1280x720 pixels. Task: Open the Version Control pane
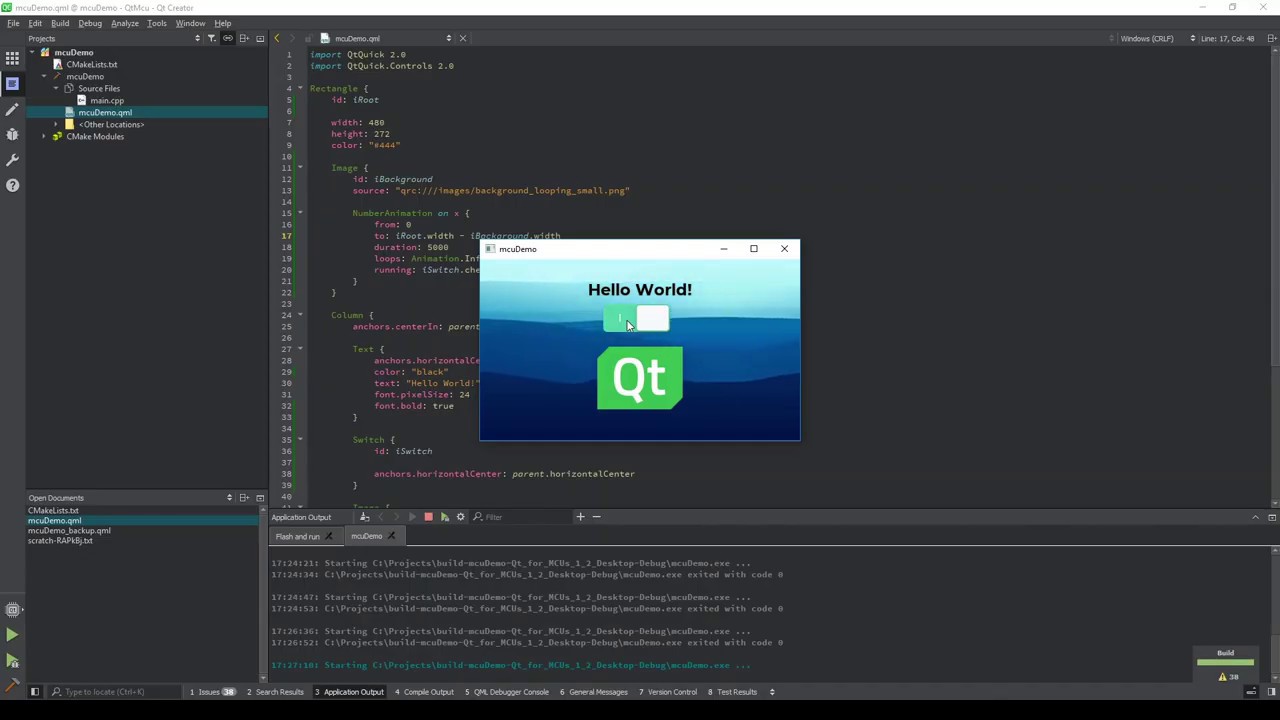pyautogui.click(x=667, y=692)
